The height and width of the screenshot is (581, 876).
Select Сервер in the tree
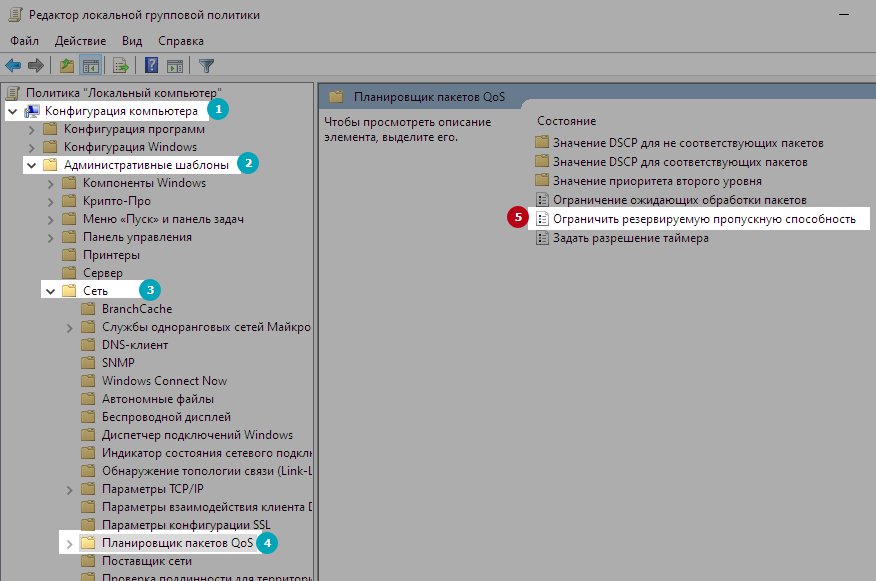pyautogui.click(x=103, y=273)
